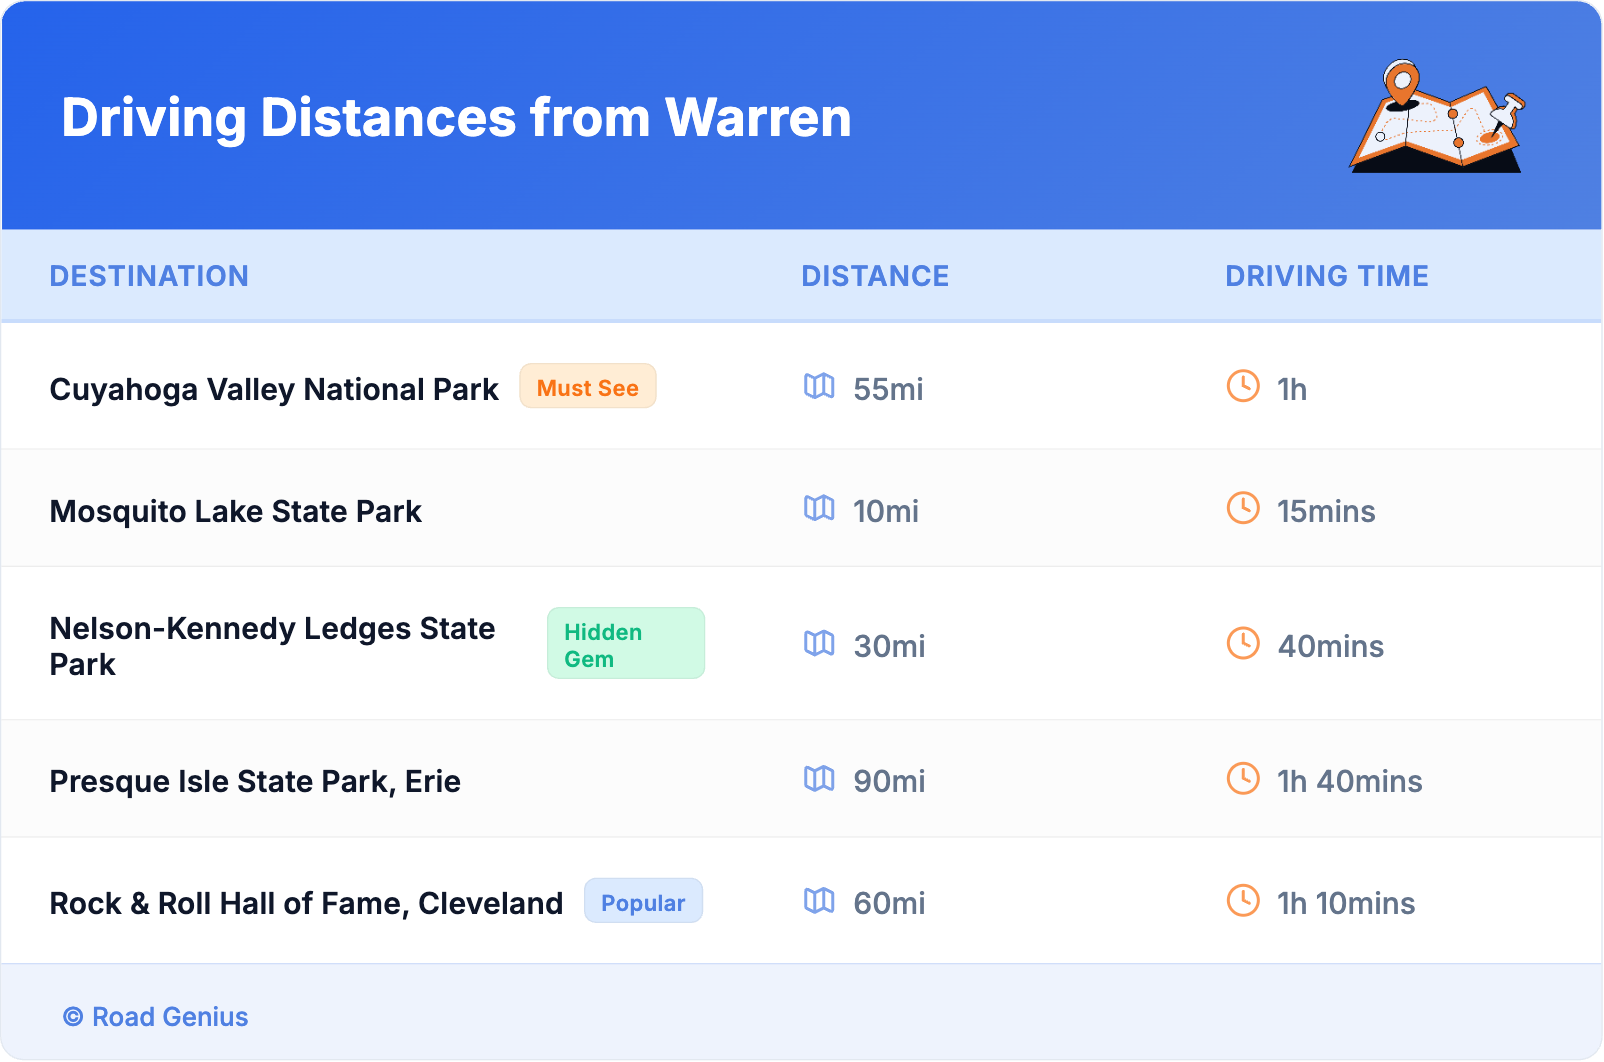
Task: Click Presque Isle State Park, Erie
Action: pos(255,781)
